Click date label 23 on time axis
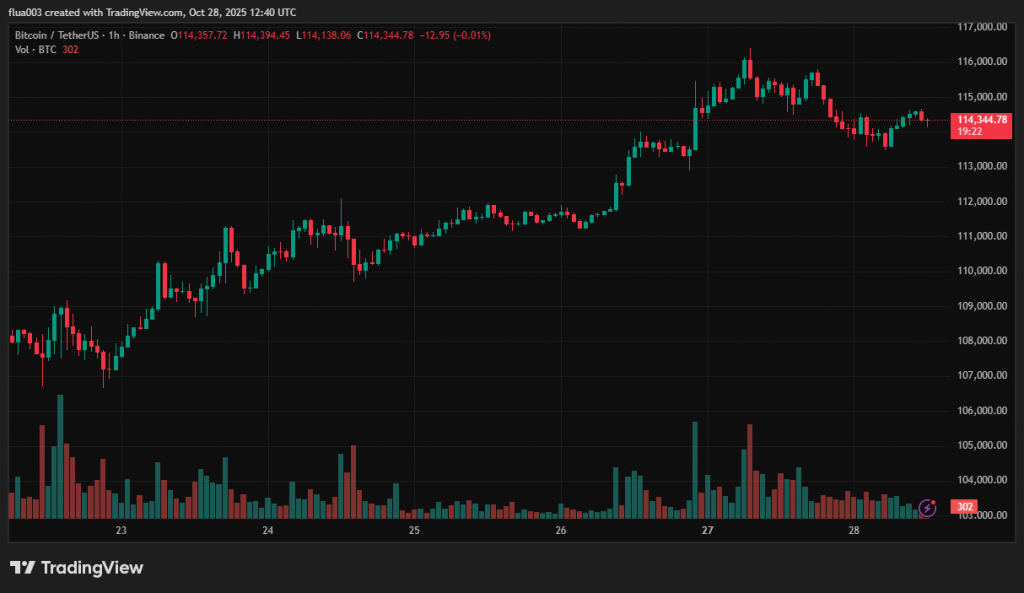1024x593 pixels. tap(121, 530)
